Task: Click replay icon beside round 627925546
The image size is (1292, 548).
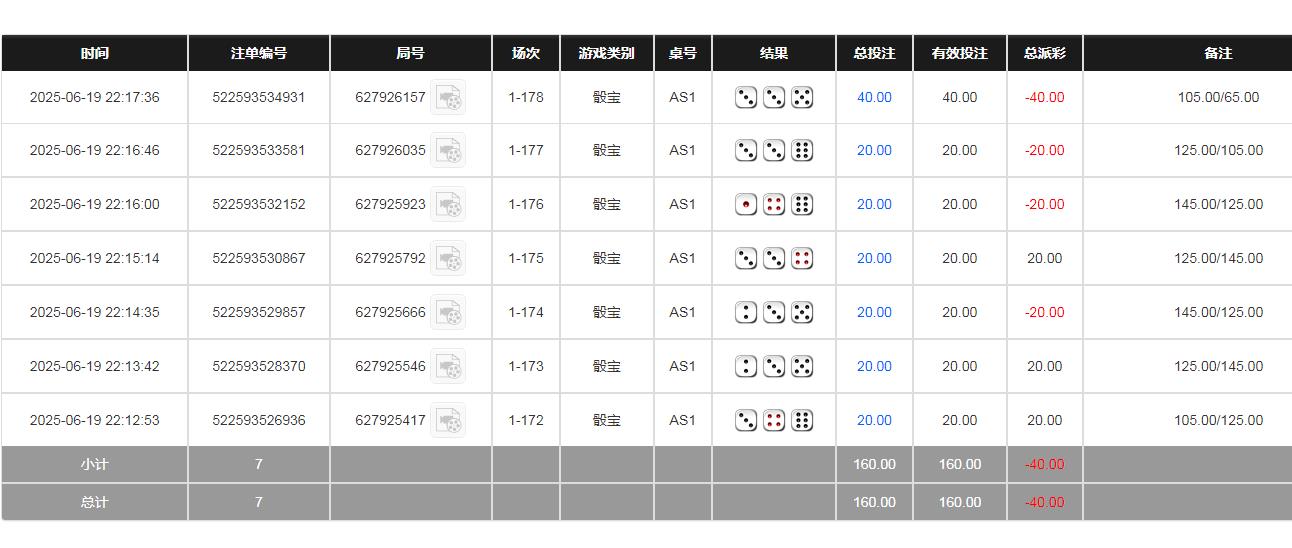Action: (448, 367)
